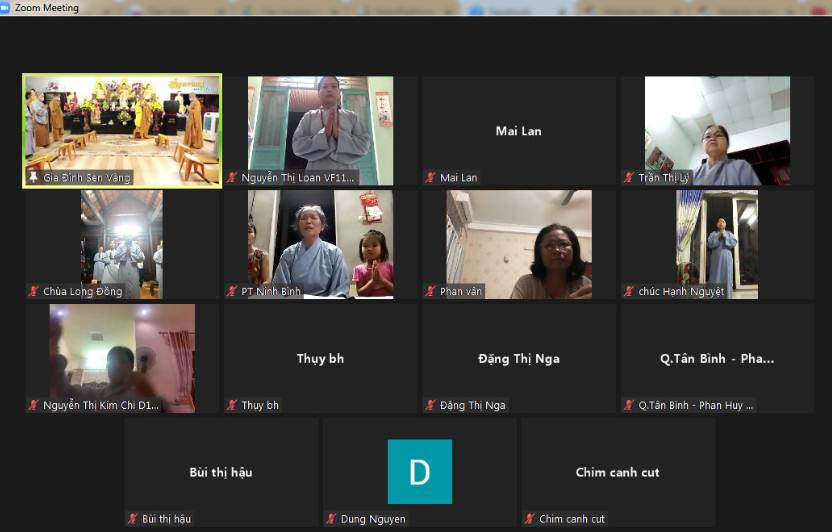Click the teal D avatar of Dung Nguyen
Viewport: 832px width, 532px height.
(x=419, y=471)
